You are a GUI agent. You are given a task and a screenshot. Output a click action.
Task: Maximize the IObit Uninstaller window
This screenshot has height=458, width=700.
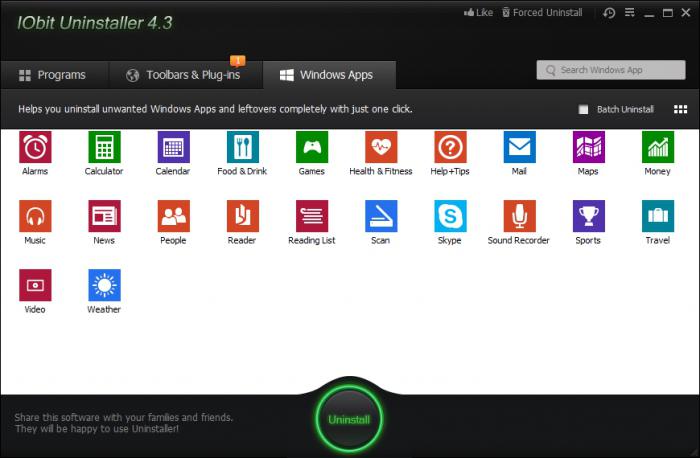(667, 13)
